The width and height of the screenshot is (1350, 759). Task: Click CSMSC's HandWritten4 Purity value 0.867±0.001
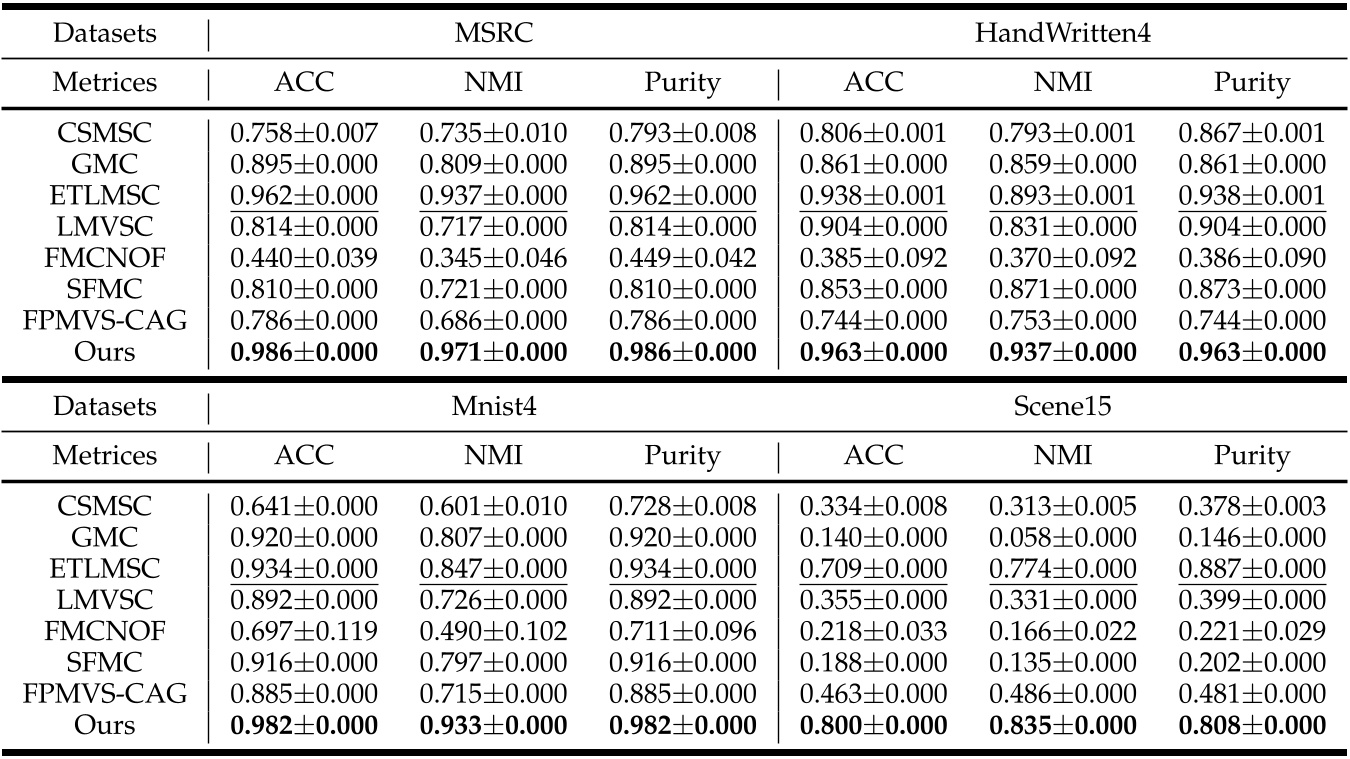tap(1251, 133)
